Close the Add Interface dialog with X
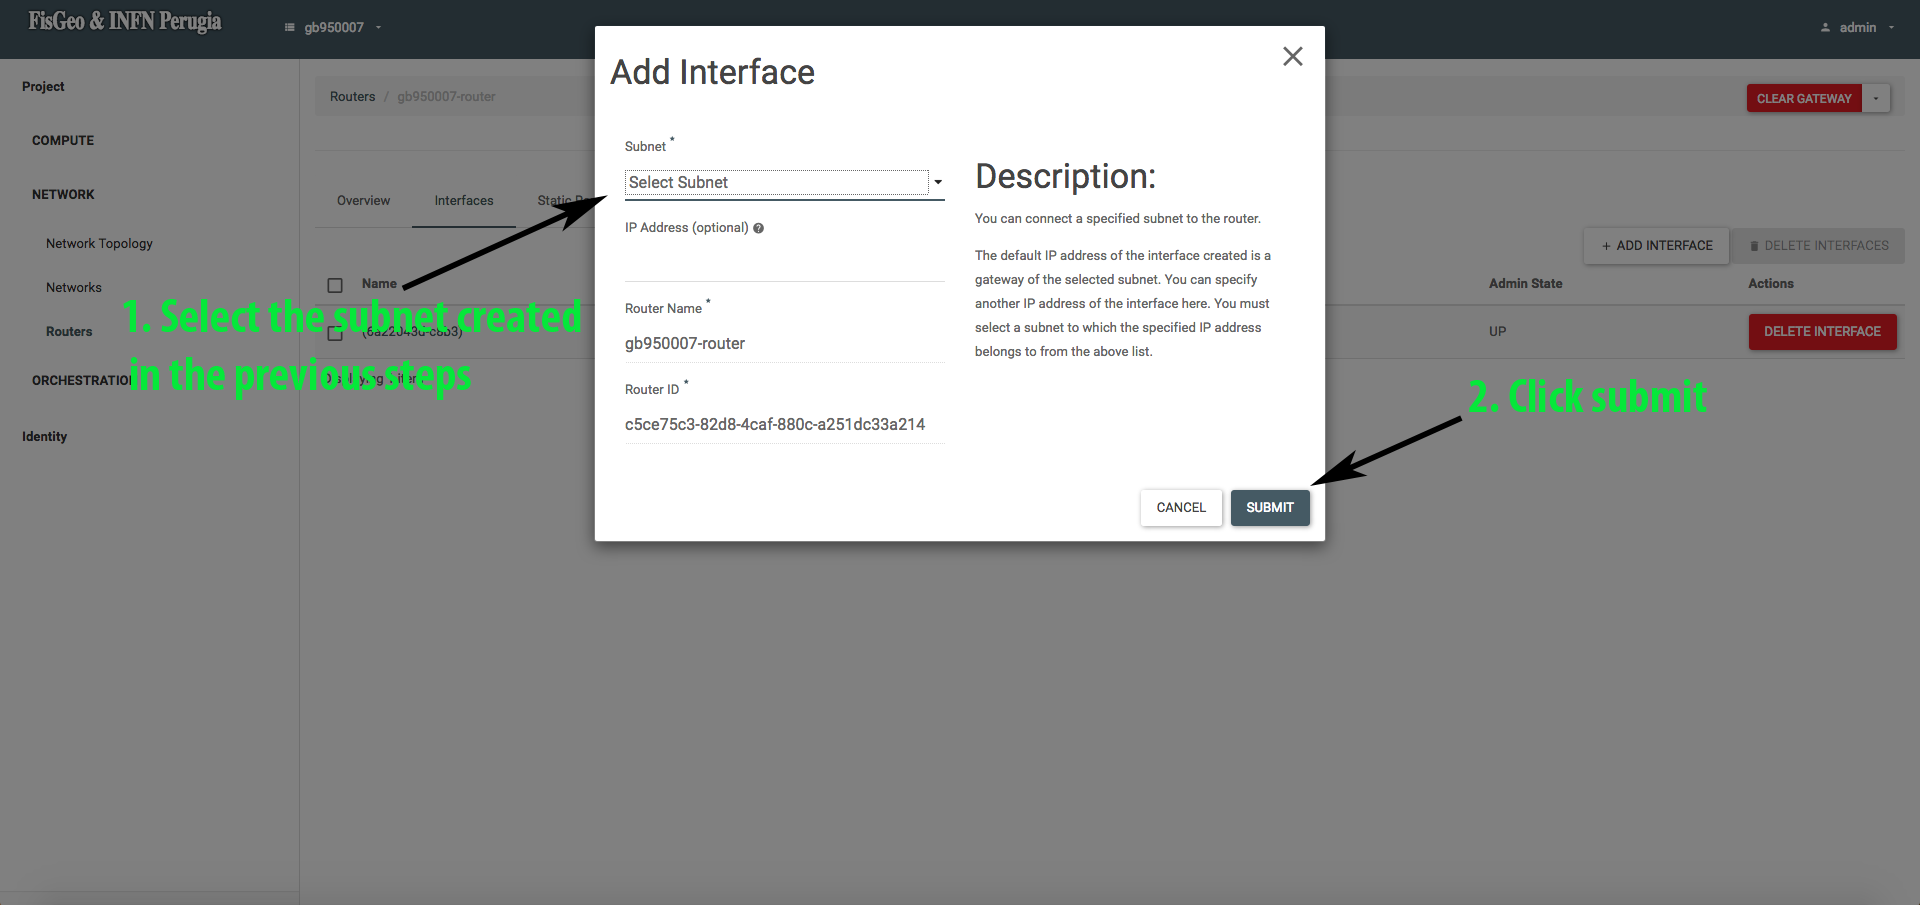 [1292, 57]
